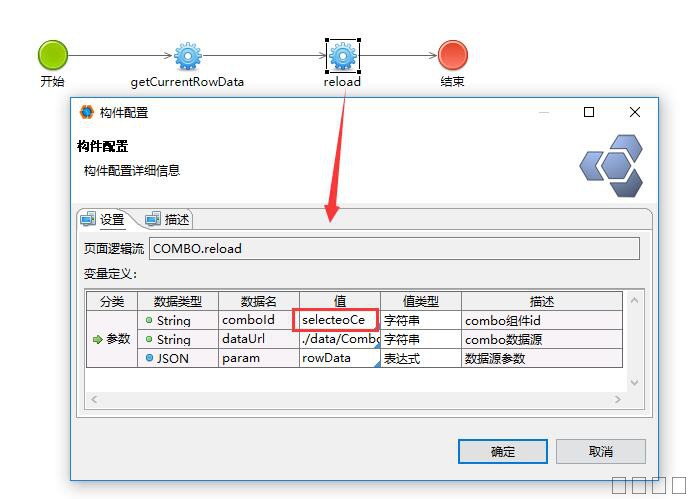This screenshot has width=688, height=499.
Task: Click the green 参数 arrow icon
Action: [97, 339]
